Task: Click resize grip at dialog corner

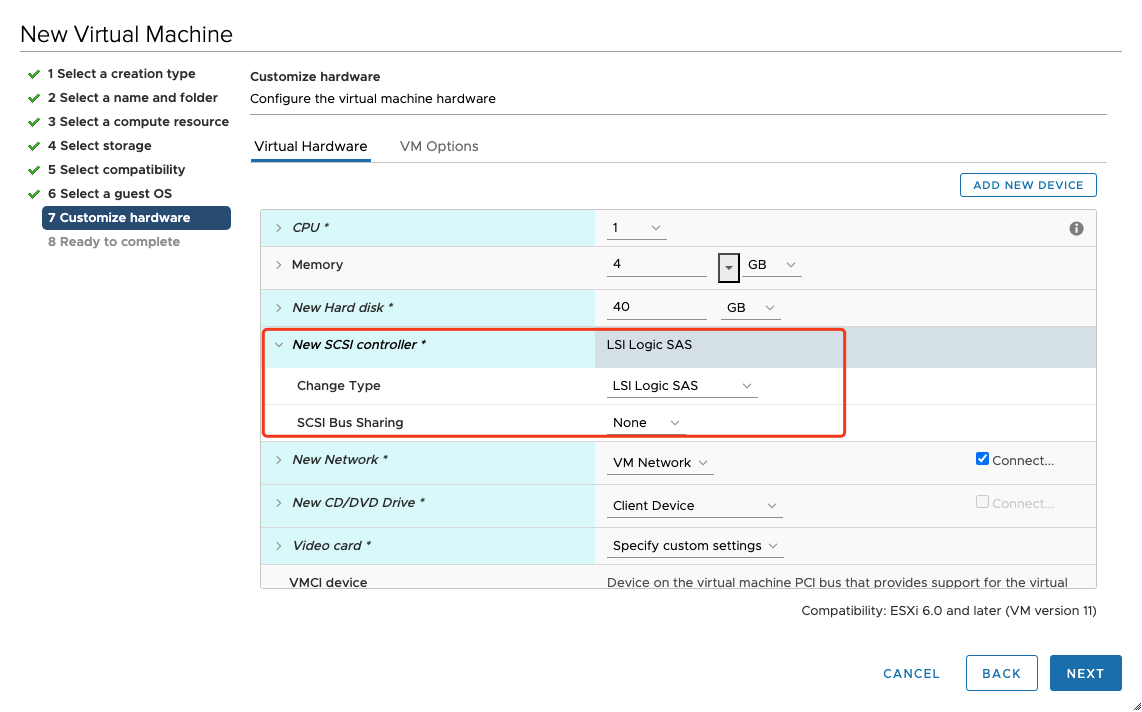Action: pos(1135,705)
